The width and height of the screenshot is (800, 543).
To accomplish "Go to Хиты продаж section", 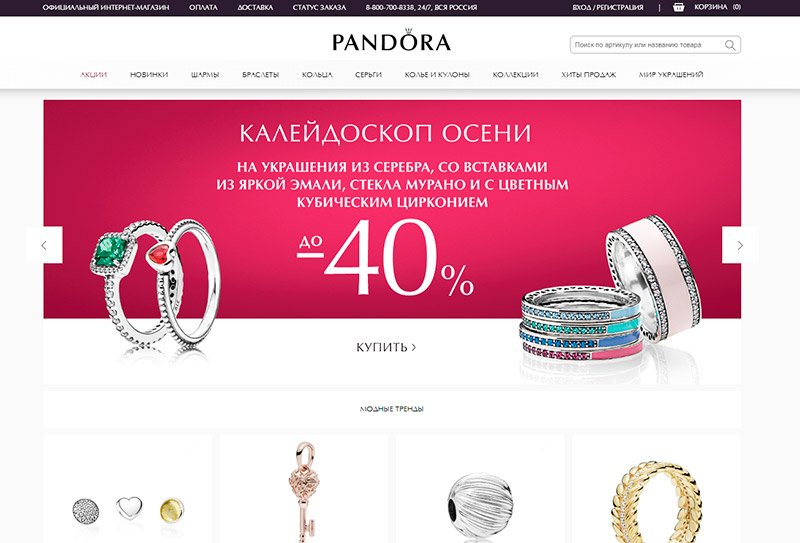I will 588,75.
